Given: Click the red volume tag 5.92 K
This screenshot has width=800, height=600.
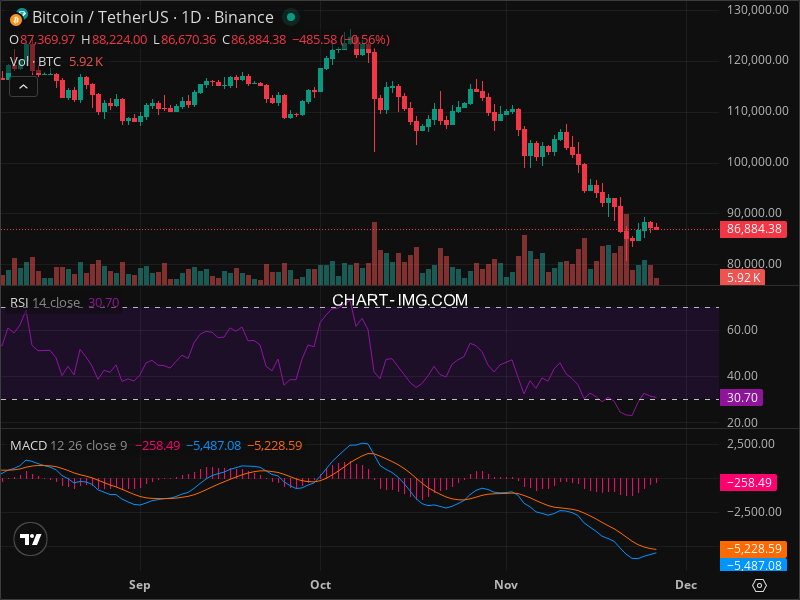Looking at the screenshot, I should (x=744, y=277).
